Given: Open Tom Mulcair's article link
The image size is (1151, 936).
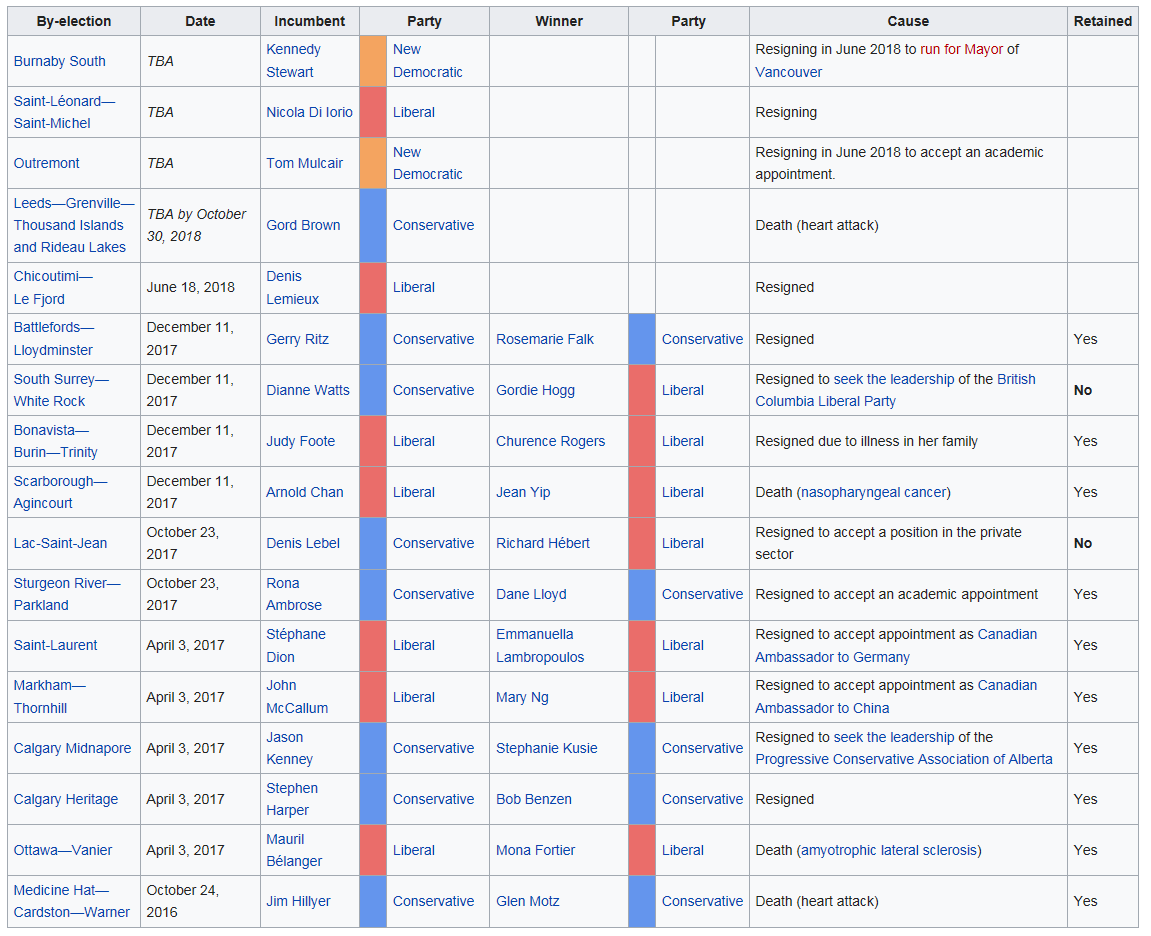Looking at the screenshot, I should pos(304,163).
